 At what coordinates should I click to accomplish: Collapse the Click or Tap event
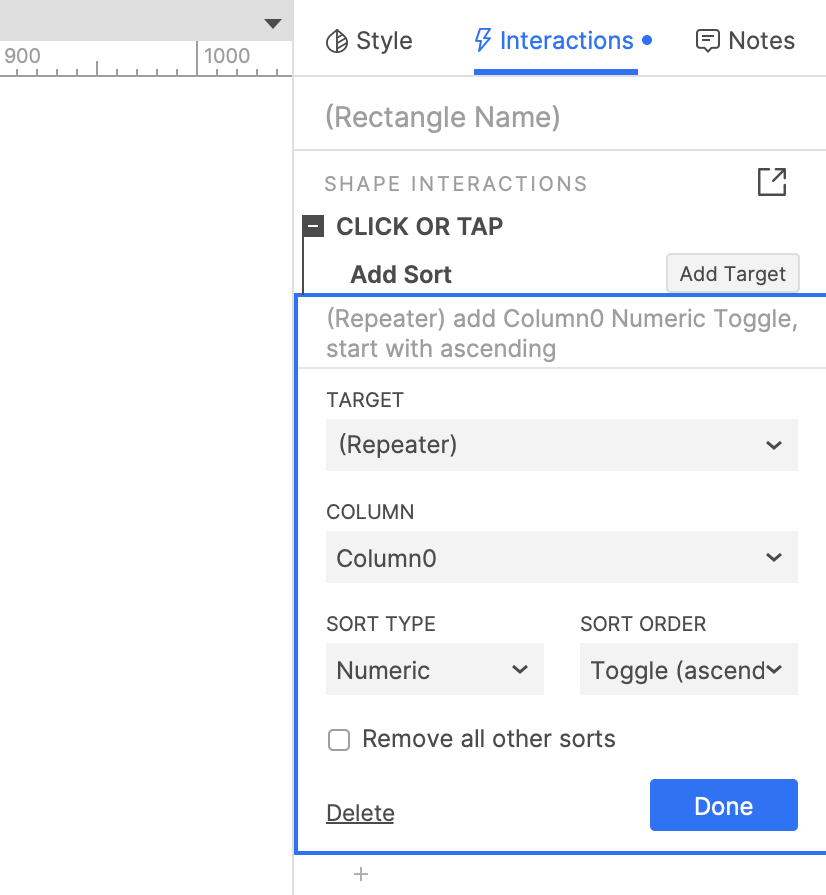(314, 227)
